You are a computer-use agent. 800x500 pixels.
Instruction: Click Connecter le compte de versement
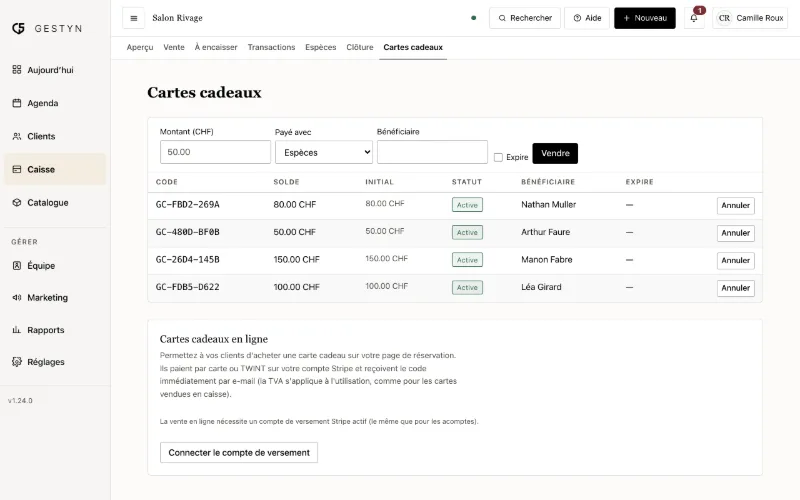pyautogui.click(x=239, y=453)
